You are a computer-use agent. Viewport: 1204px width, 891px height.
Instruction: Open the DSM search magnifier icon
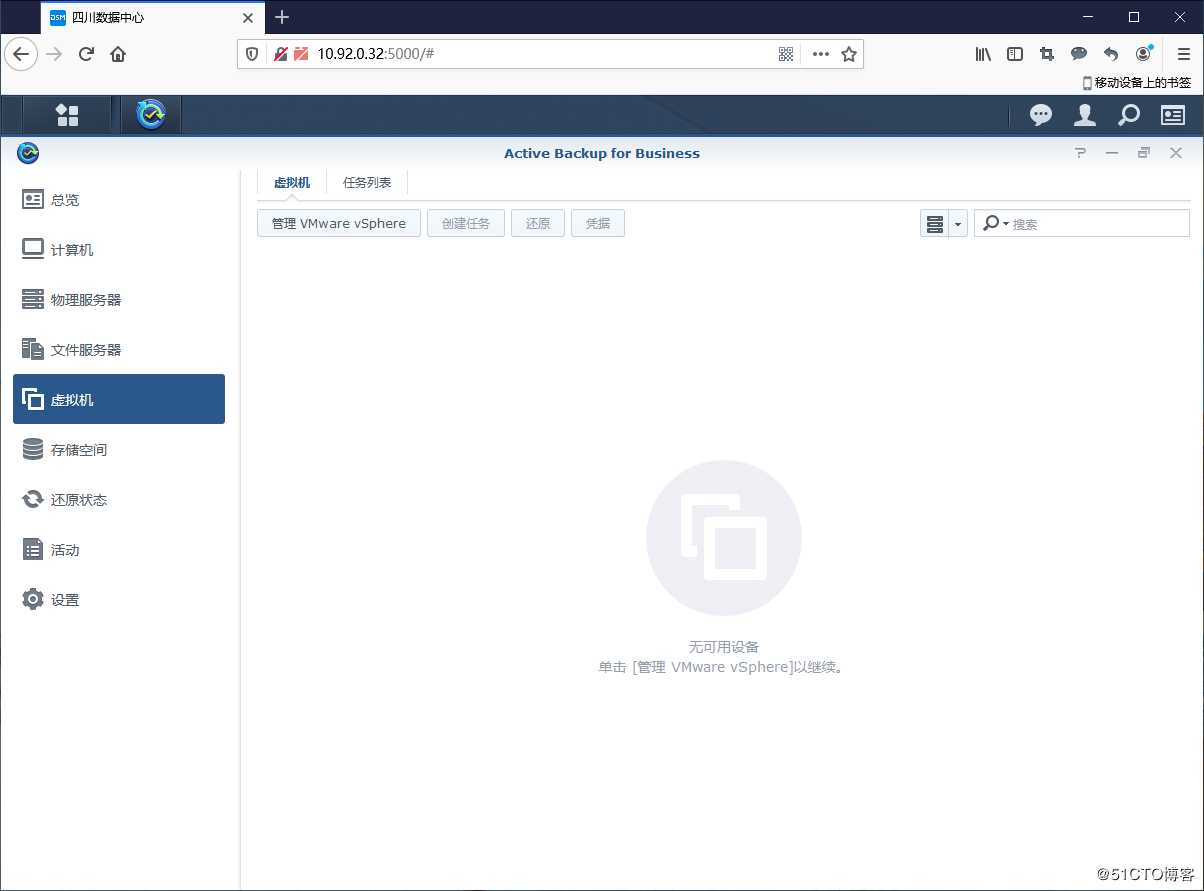click(1129, 116)
